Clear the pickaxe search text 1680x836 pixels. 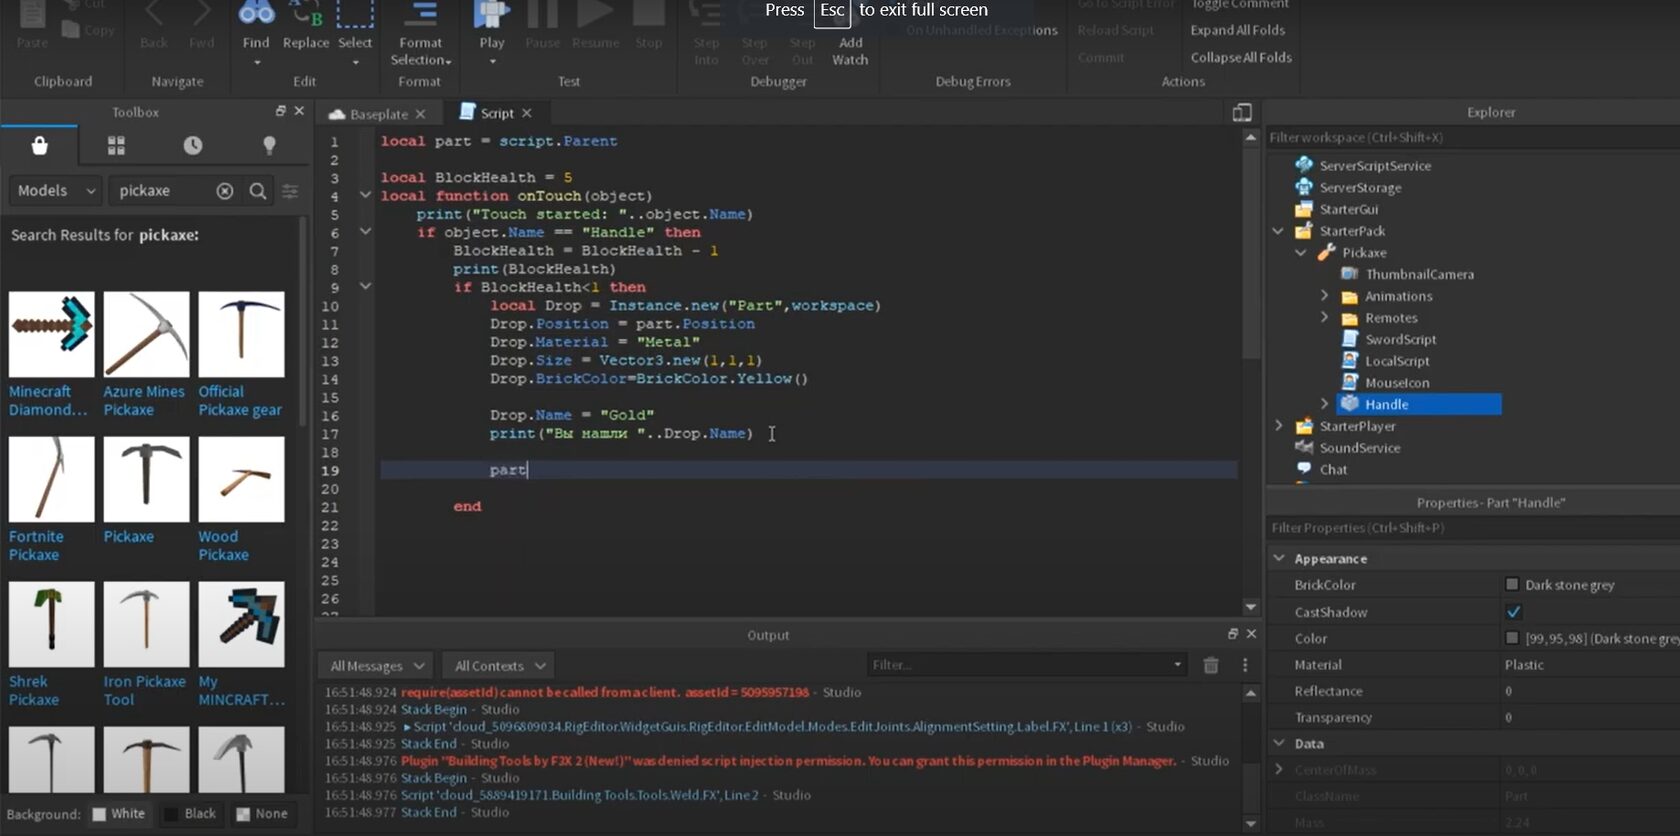click(x=225, y=191)
